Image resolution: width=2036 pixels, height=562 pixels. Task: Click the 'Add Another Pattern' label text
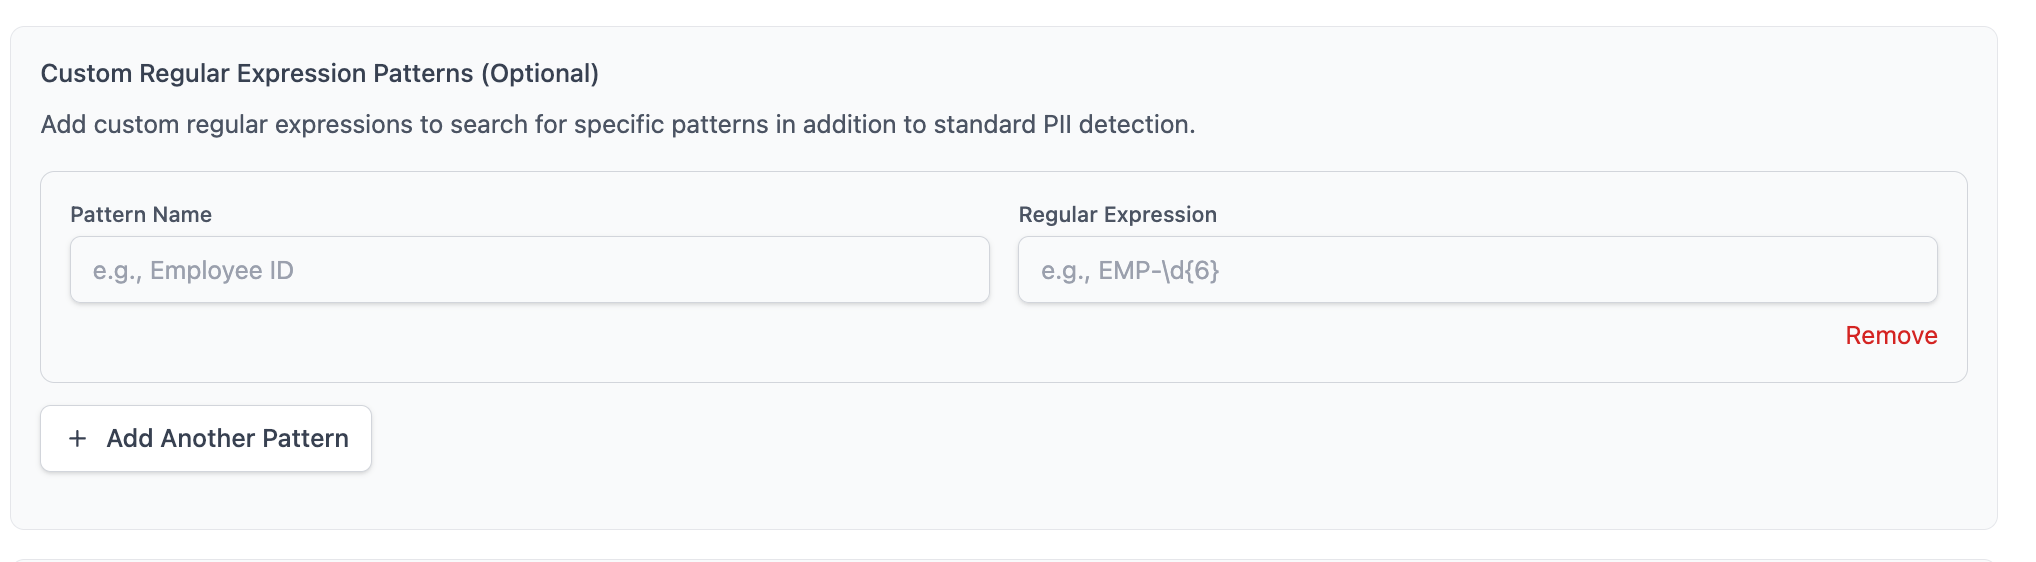pos(227,439)
